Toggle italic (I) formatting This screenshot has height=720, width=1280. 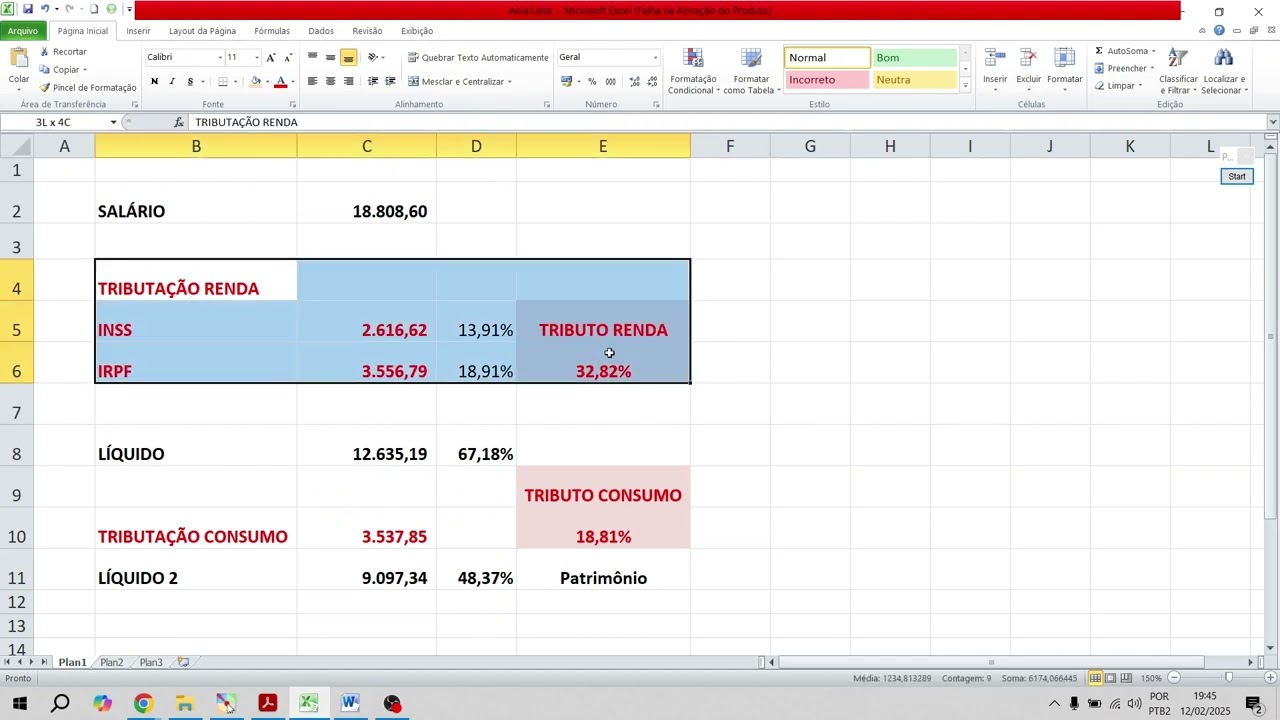coord(172,81)
